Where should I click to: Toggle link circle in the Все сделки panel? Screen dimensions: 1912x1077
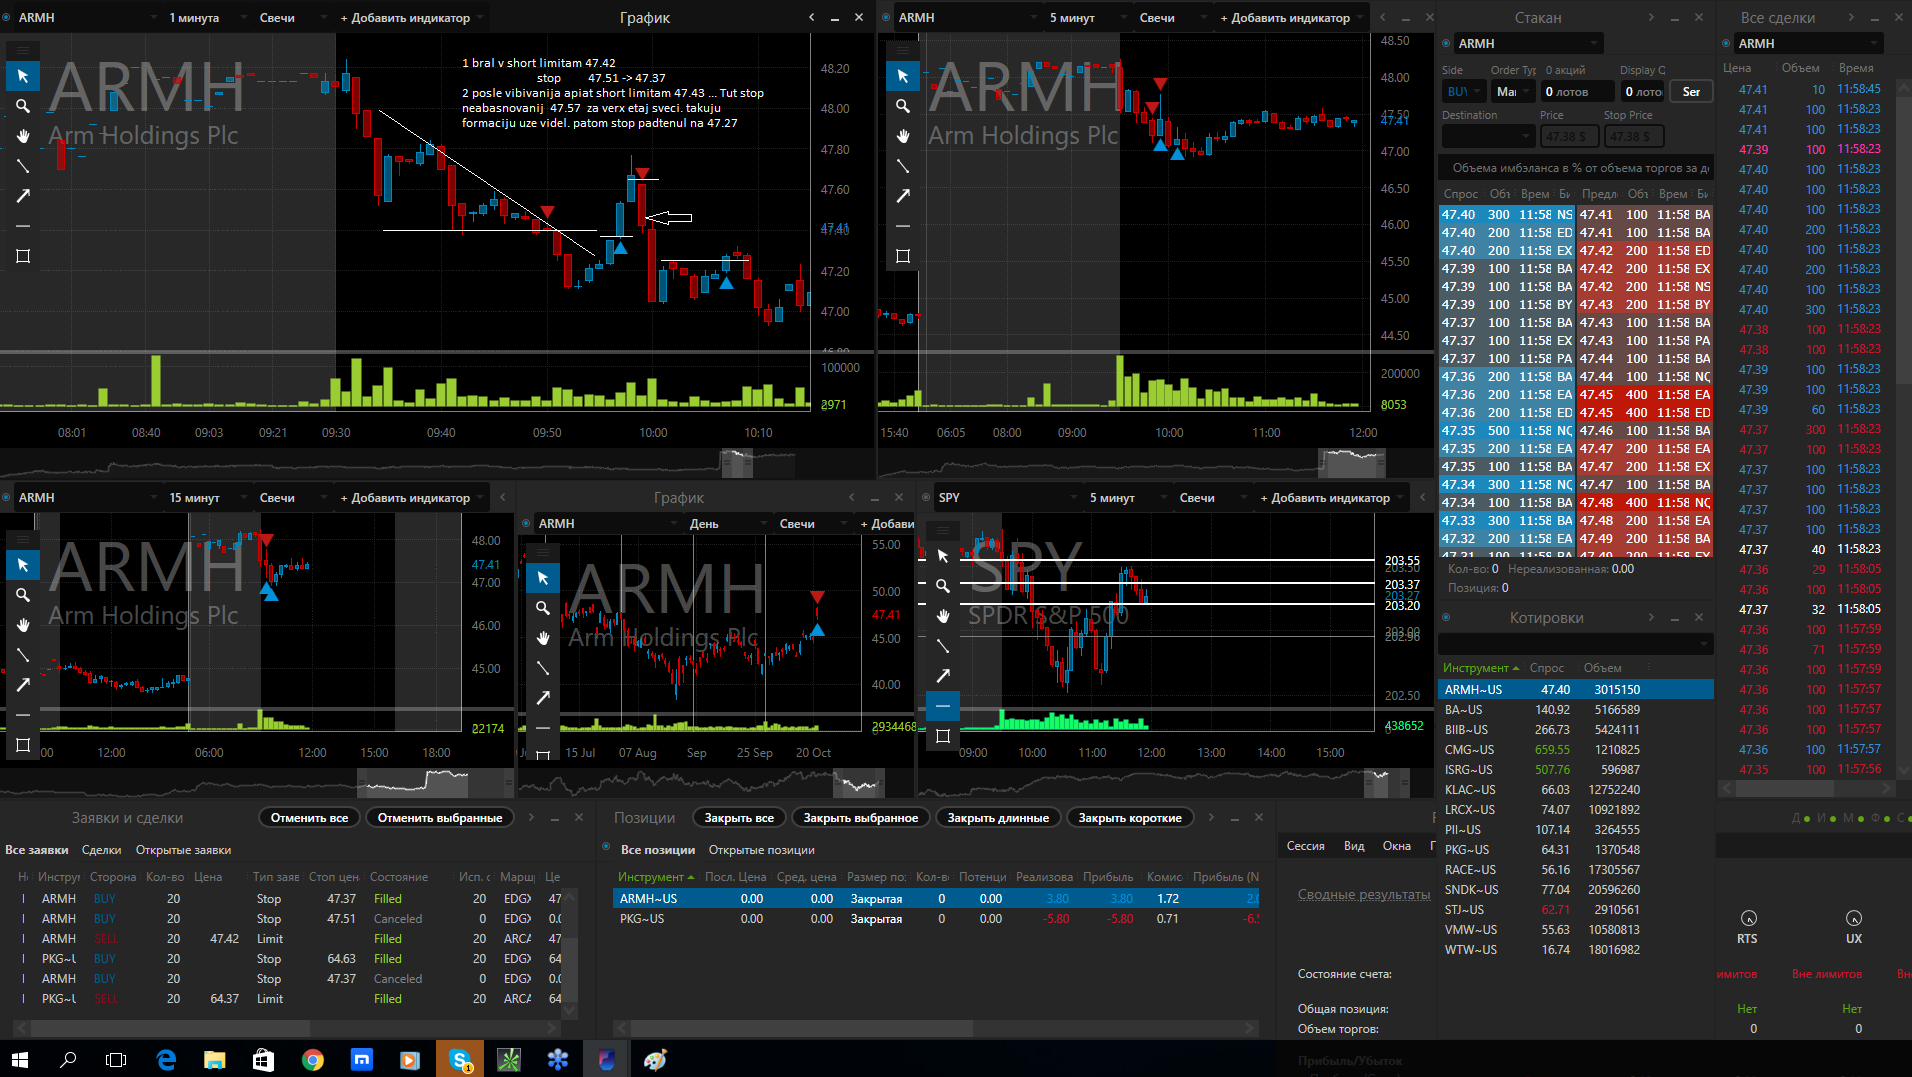(1726, 43)
